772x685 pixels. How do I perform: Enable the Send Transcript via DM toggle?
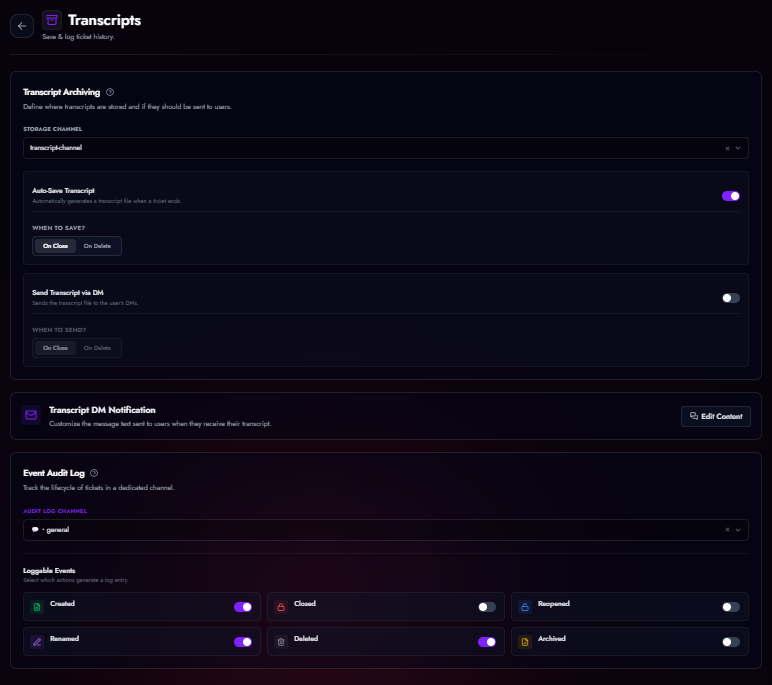pyautogui.click(x=731, y=298)
